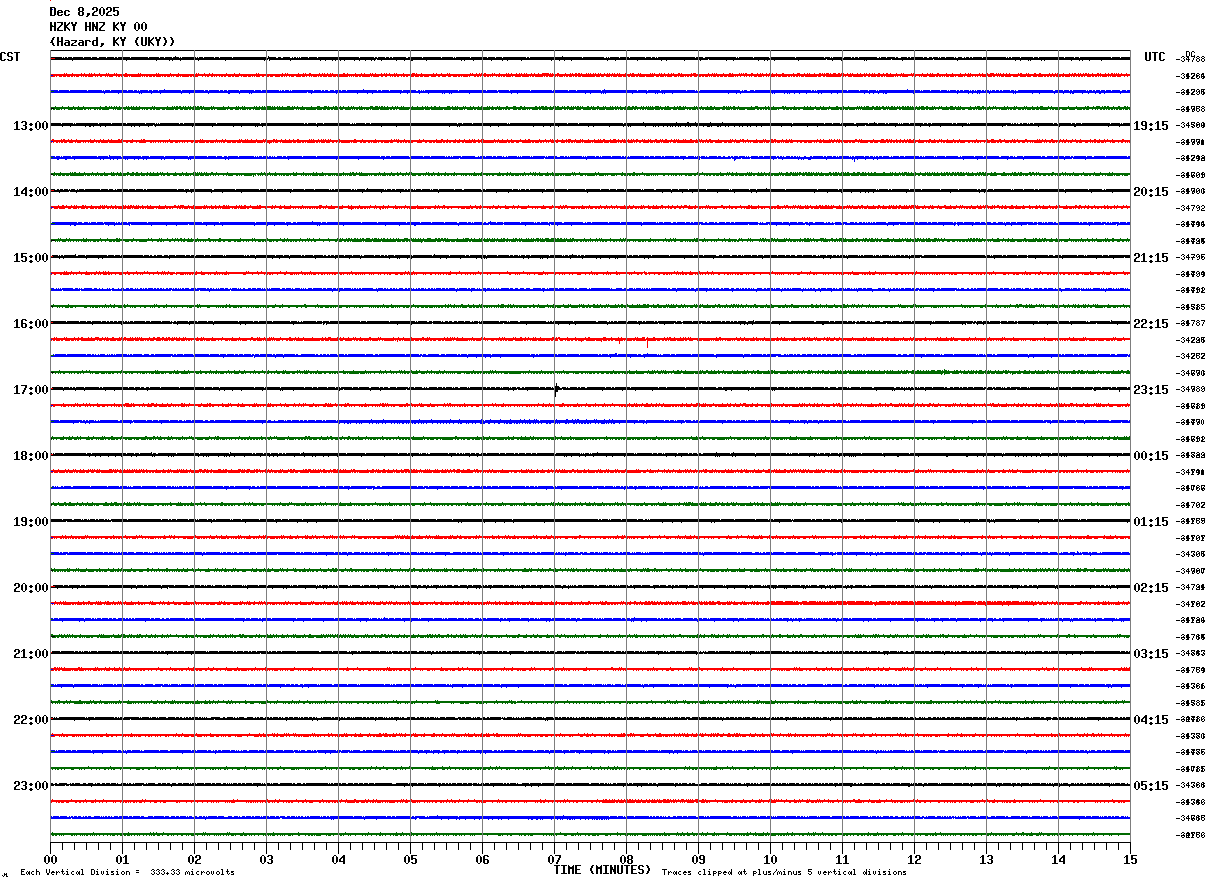Select the 18:00 CST time label

[x=30, y=456]
